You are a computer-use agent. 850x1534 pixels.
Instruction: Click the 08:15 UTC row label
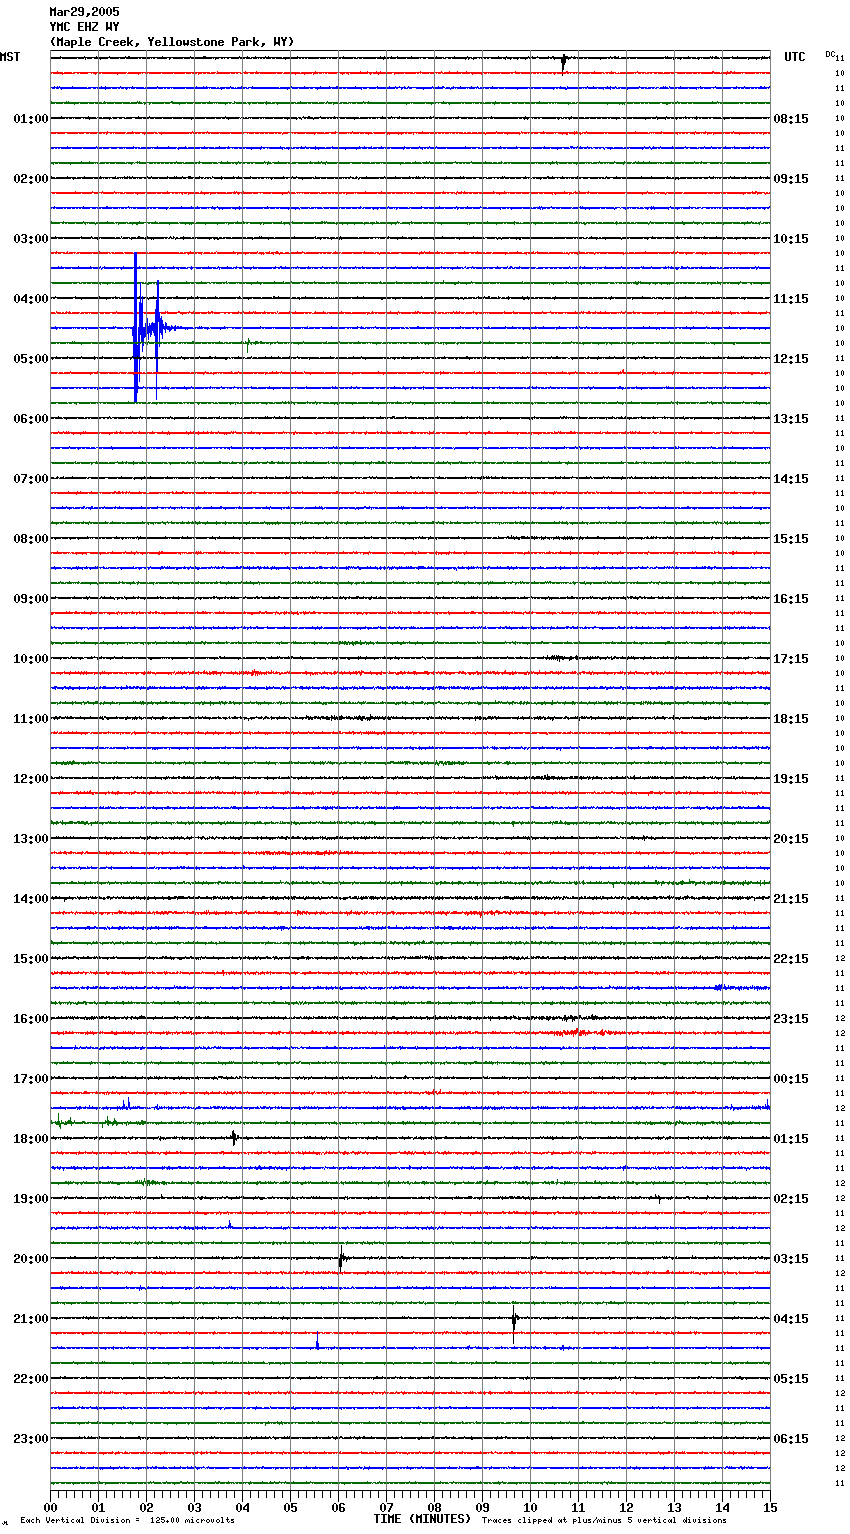[x=791, y=119]
